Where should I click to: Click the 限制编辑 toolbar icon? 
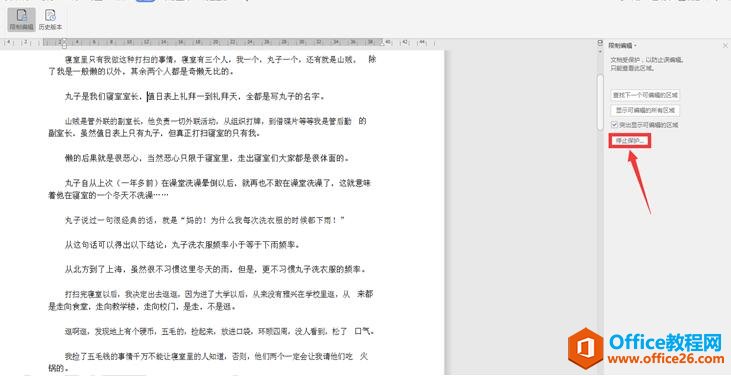click(x=21, y=20)
